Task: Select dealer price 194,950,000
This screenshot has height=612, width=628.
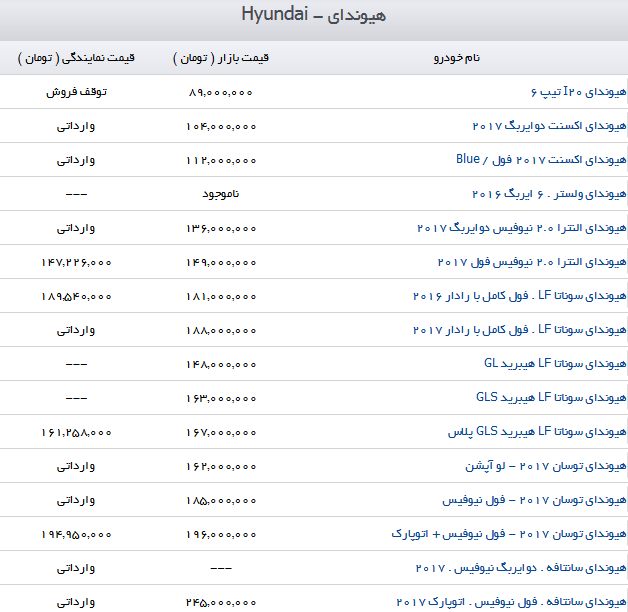Action: pyautogui.click(x=76, y=535)
